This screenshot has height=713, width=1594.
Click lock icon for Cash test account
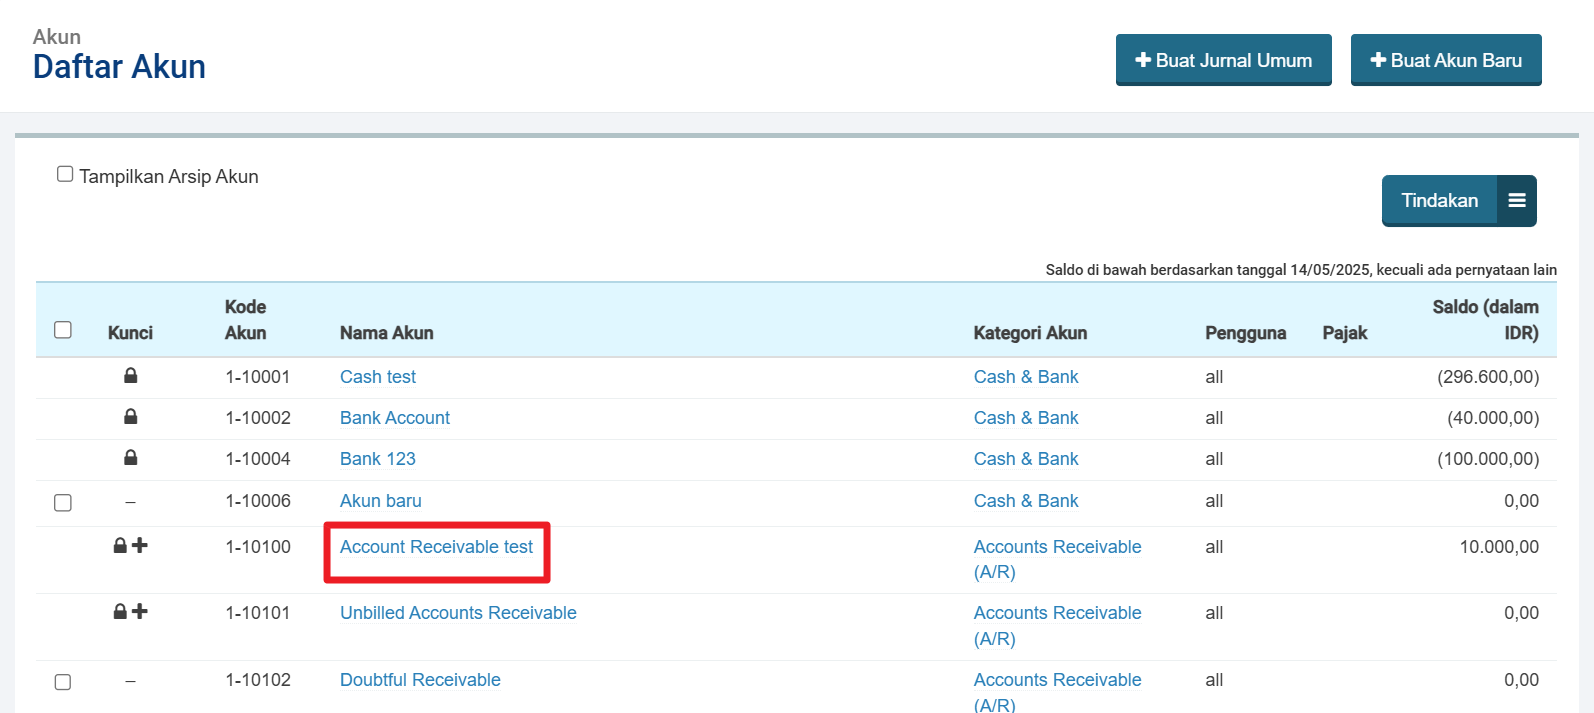click(130, 376)
